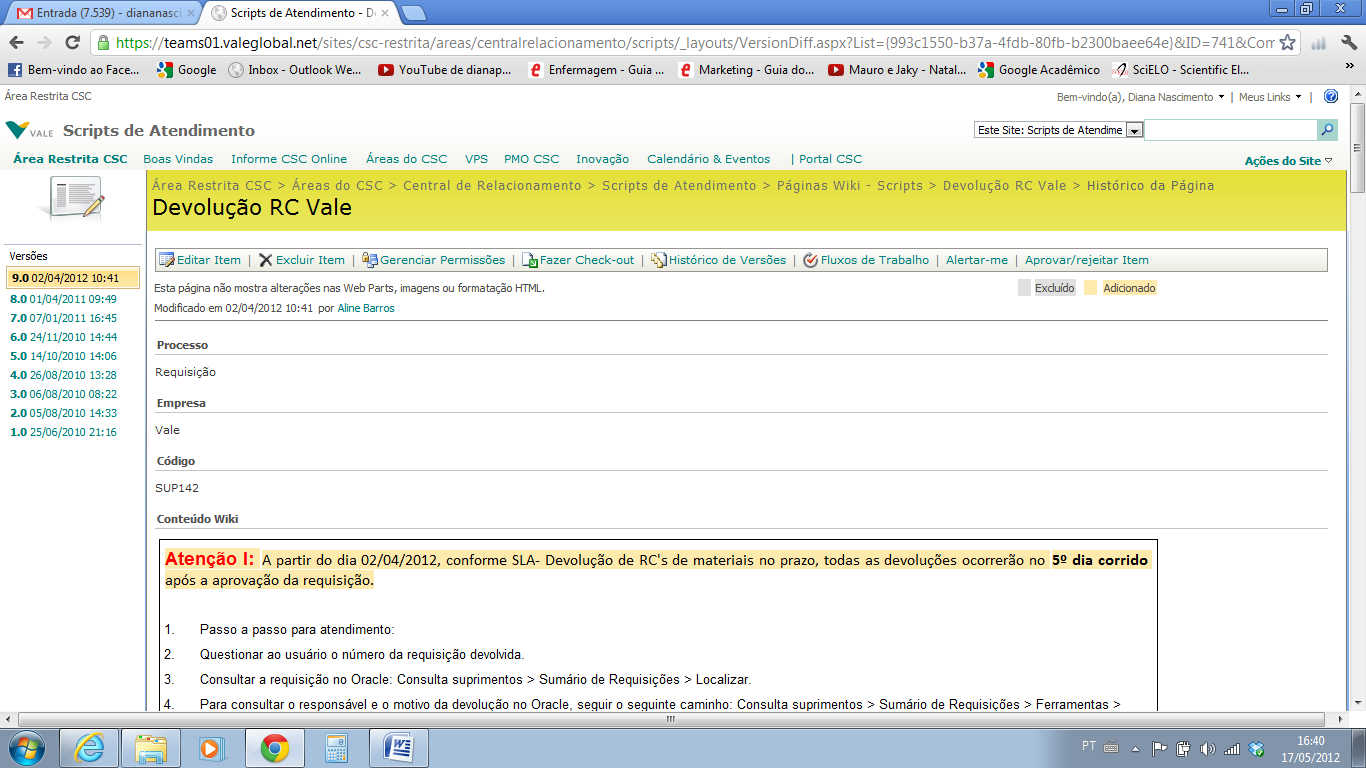Select version 8.0 01/04/2011
The image size is (1366, 768).
click(63, 299)
